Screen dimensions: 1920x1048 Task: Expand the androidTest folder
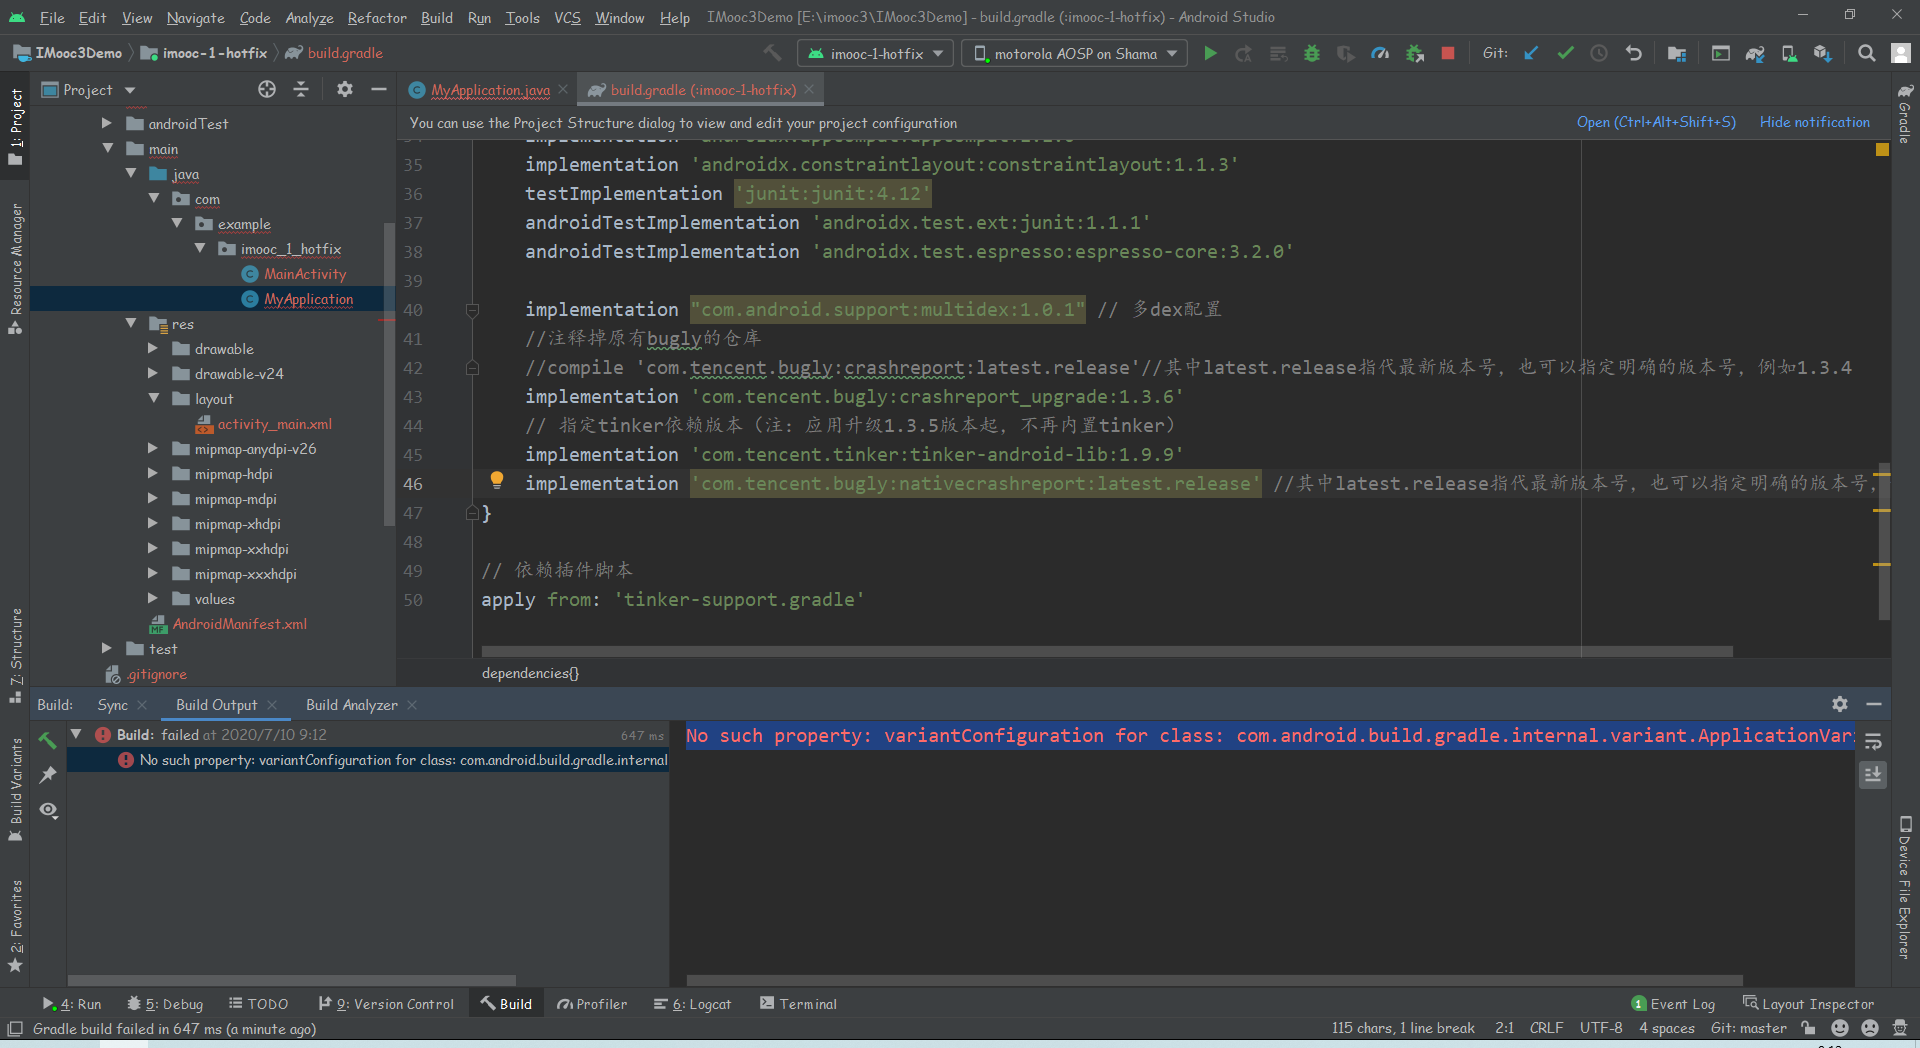pyautogui.click(x=107, y=124)
